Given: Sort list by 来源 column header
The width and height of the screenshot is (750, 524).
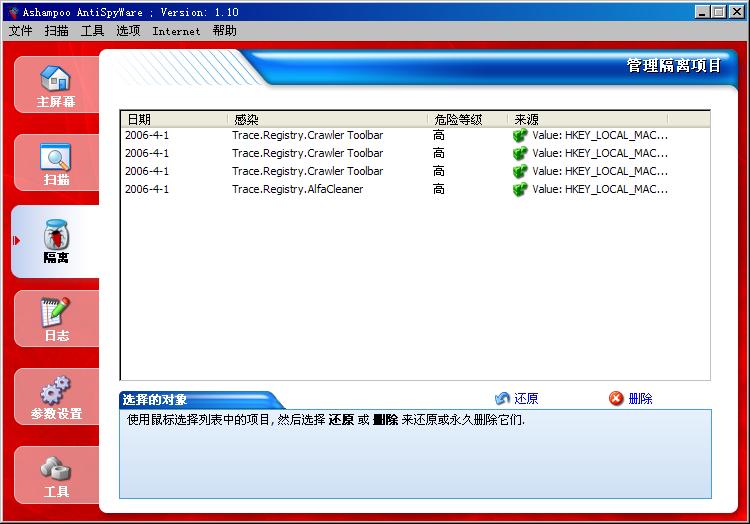Looking at the screenshot, I should (588, 119).
